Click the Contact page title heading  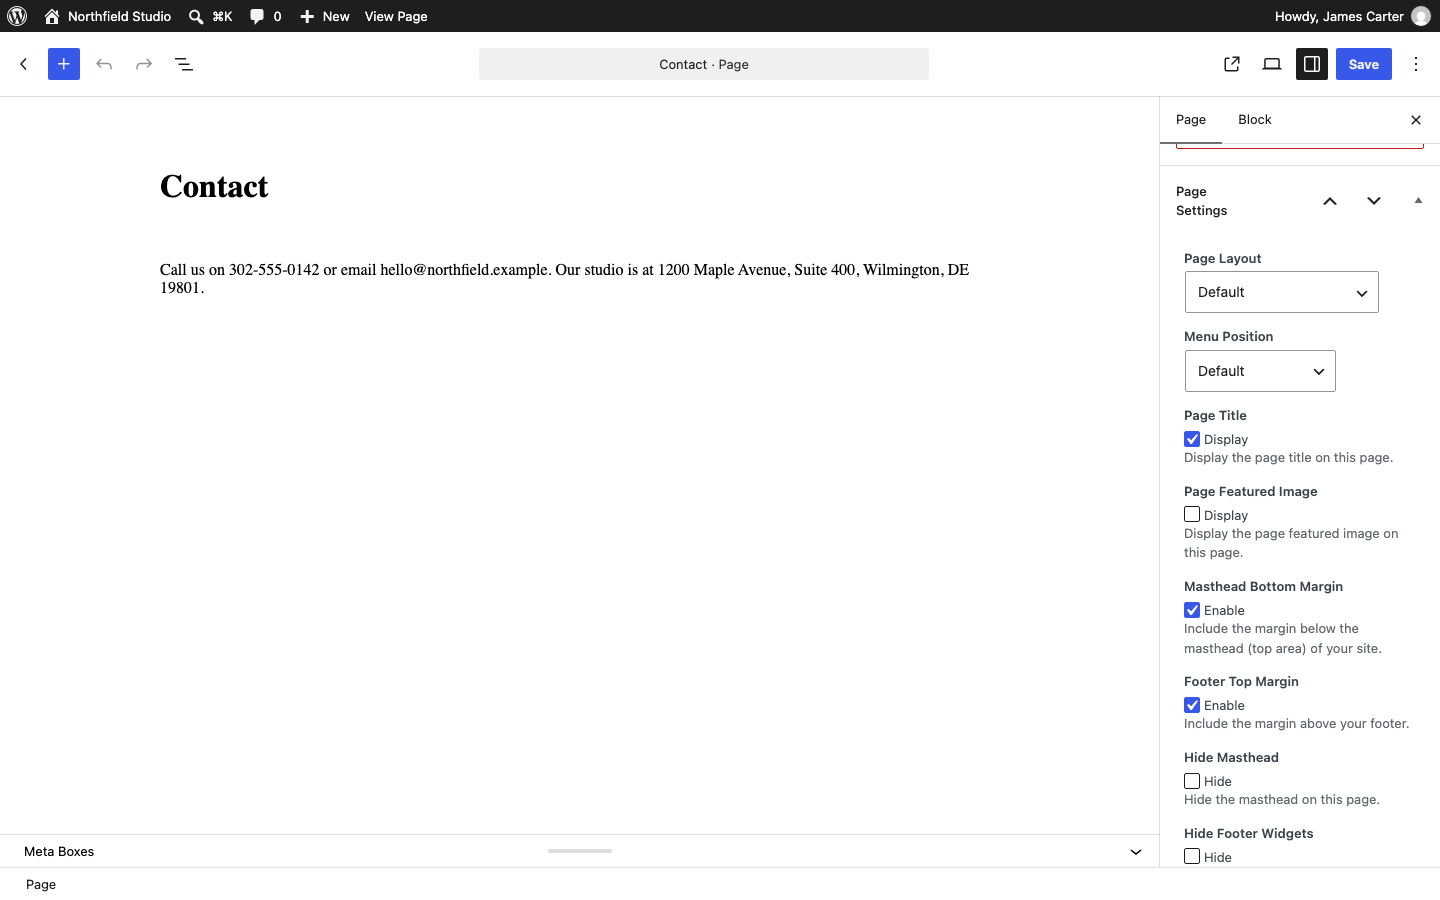214,187
